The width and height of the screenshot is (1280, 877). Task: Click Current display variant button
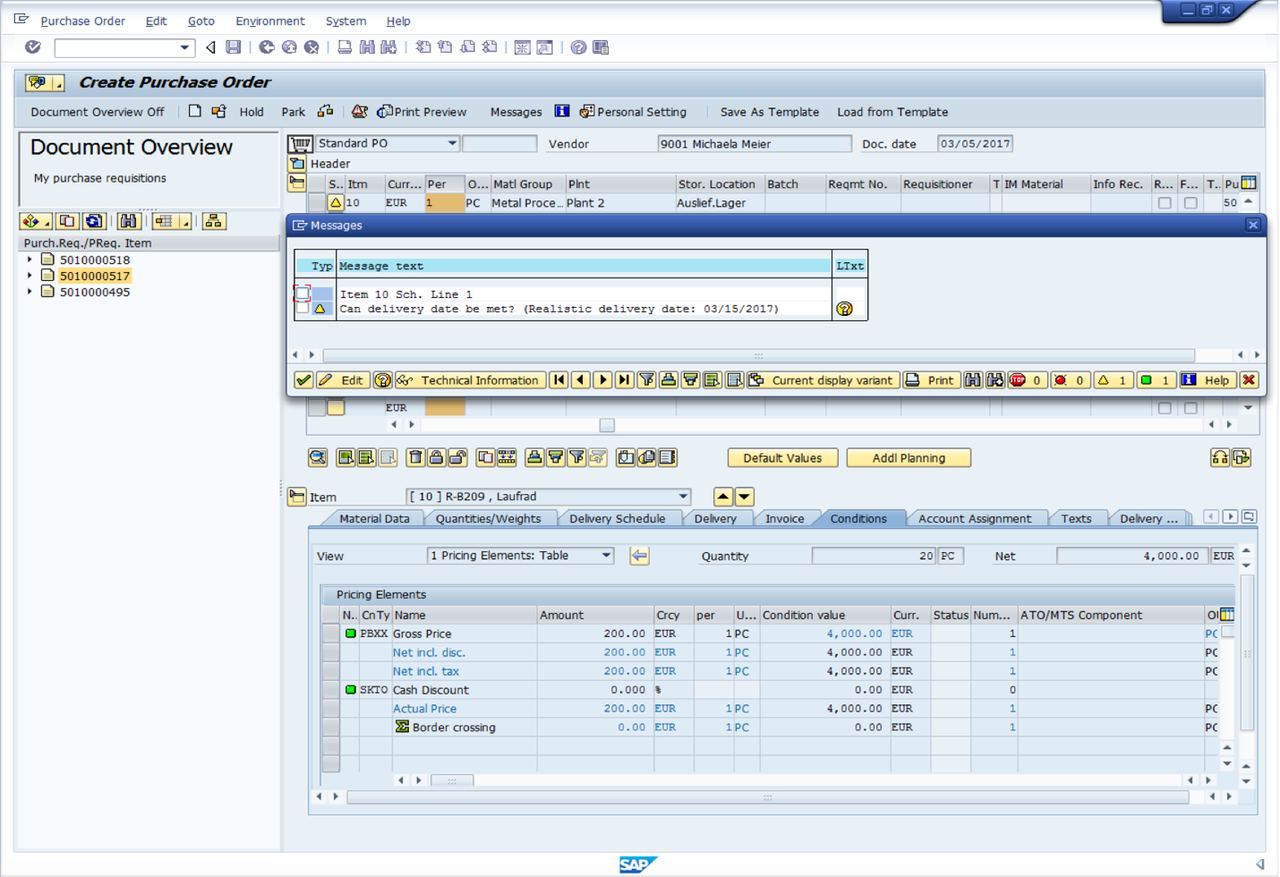coord(822,380)
